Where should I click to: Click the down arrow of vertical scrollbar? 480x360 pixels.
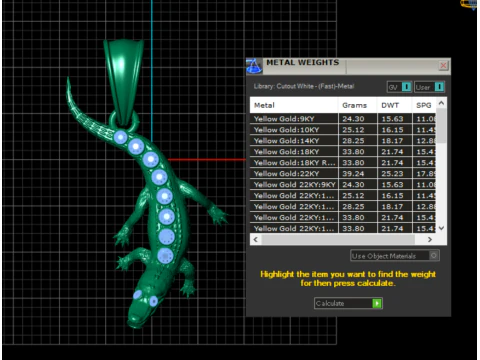pos(441,228)
